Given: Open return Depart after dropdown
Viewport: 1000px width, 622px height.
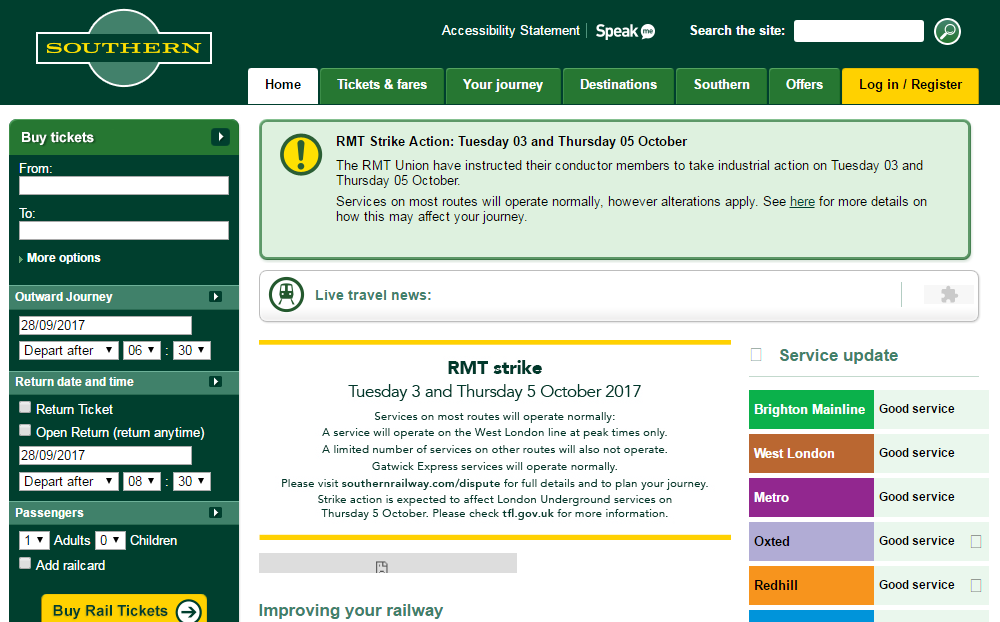Looking at the screenshot, I should coord(69,481).
